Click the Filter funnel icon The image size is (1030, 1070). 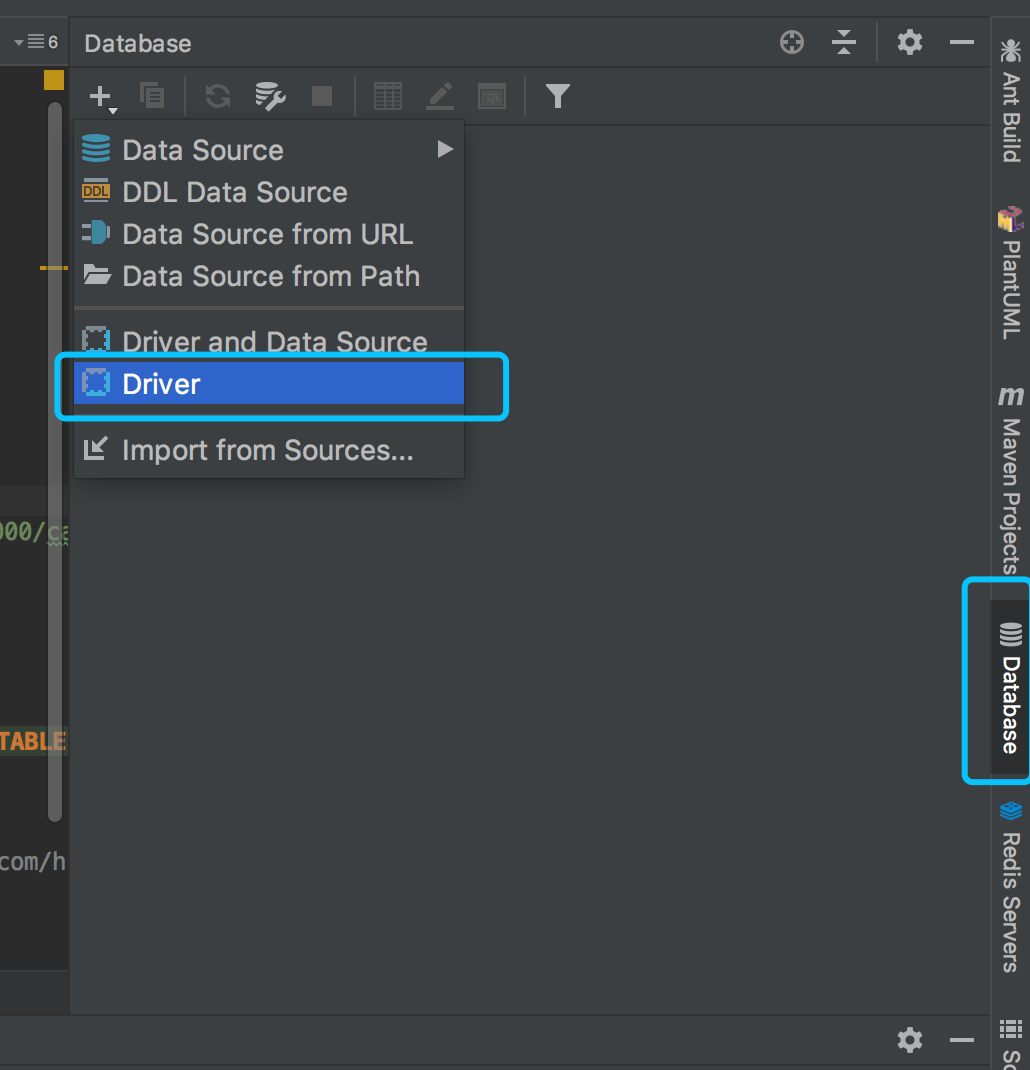[x=558, y=96]
